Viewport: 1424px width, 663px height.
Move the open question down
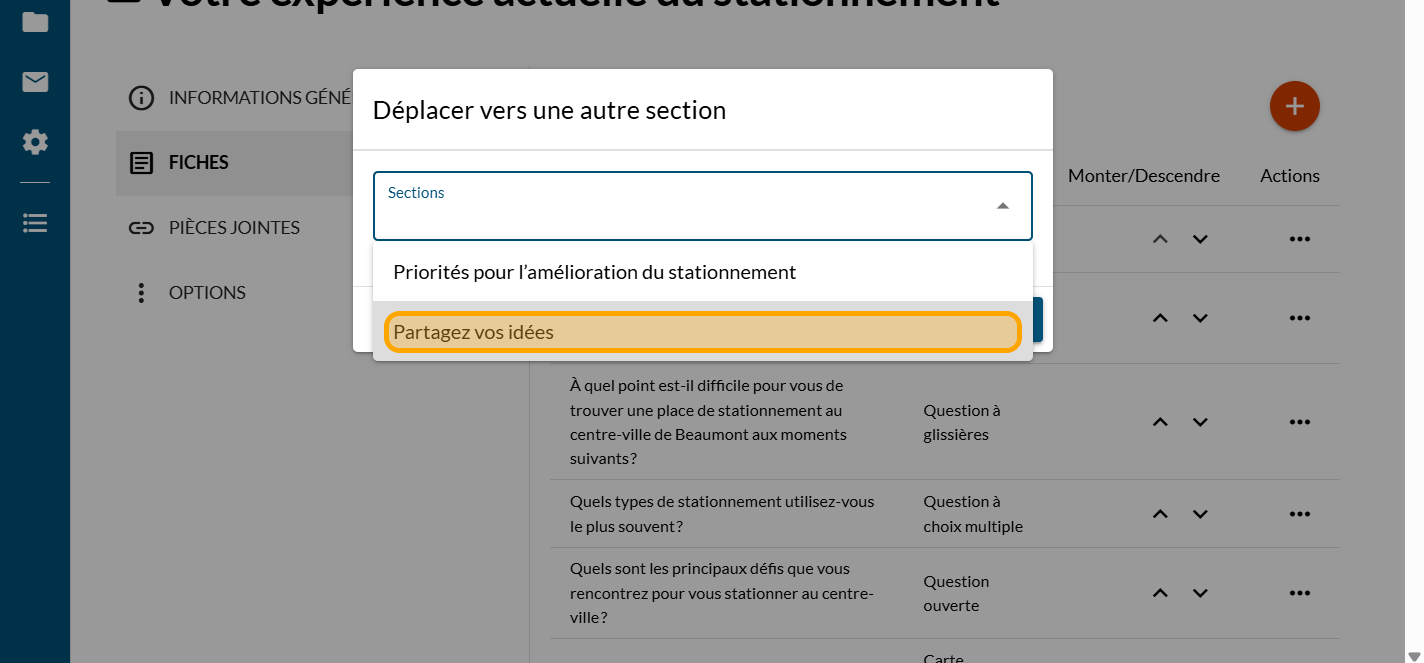click(1200, 593)
